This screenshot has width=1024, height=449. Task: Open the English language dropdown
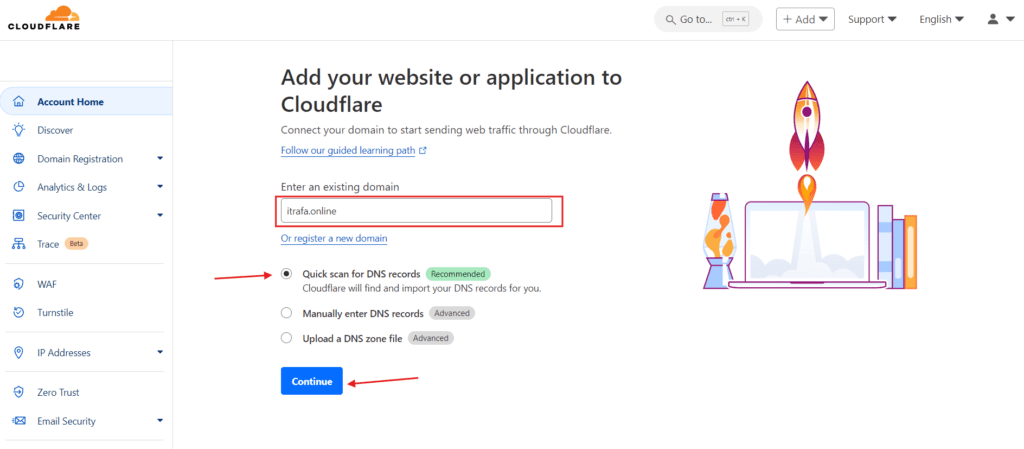[x=941, y=20]
